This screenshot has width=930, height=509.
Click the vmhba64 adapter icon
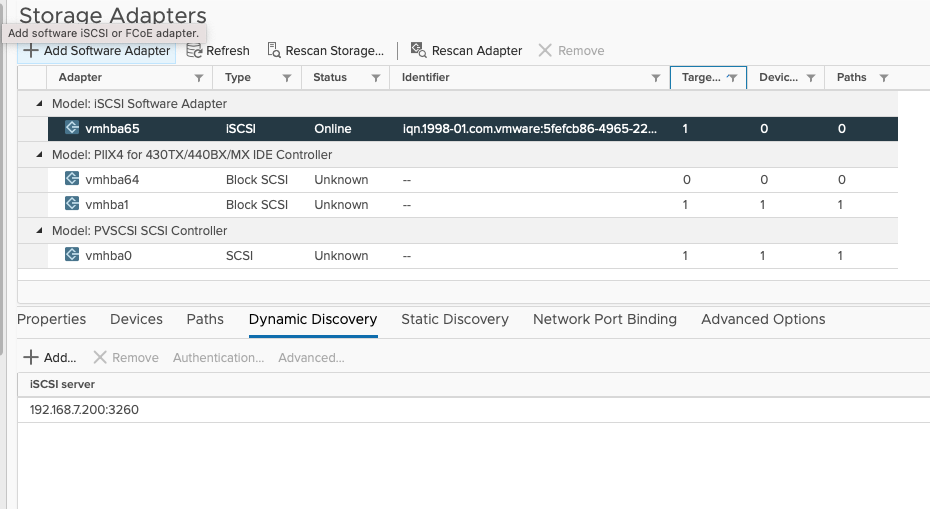[72, 179]
